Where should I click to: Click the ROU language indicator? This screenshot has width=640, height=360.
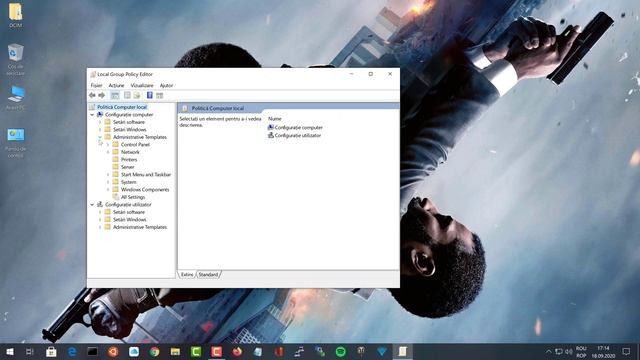(581, 351)
